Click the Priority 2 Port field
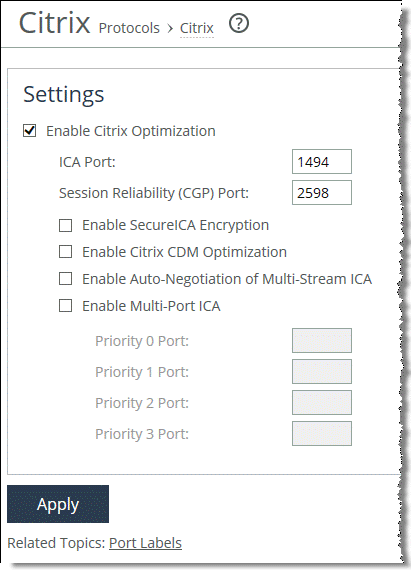Screen dimensions: 411x570 point(322,402)
